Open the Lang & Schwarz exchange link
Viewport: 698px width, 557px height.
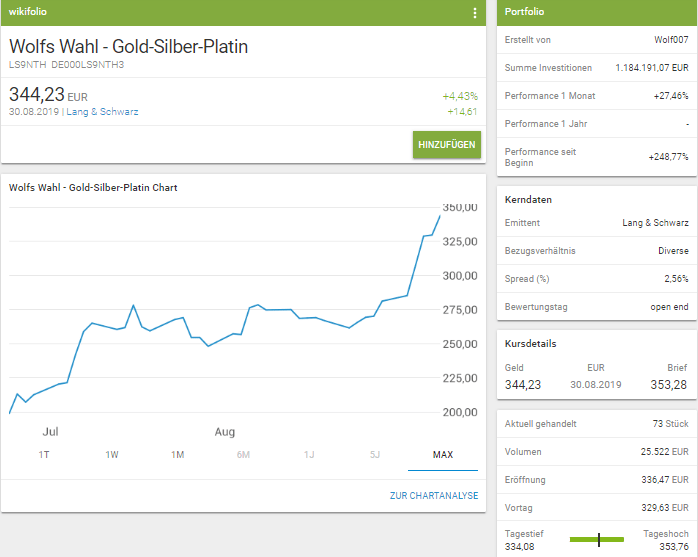[102, 112]
